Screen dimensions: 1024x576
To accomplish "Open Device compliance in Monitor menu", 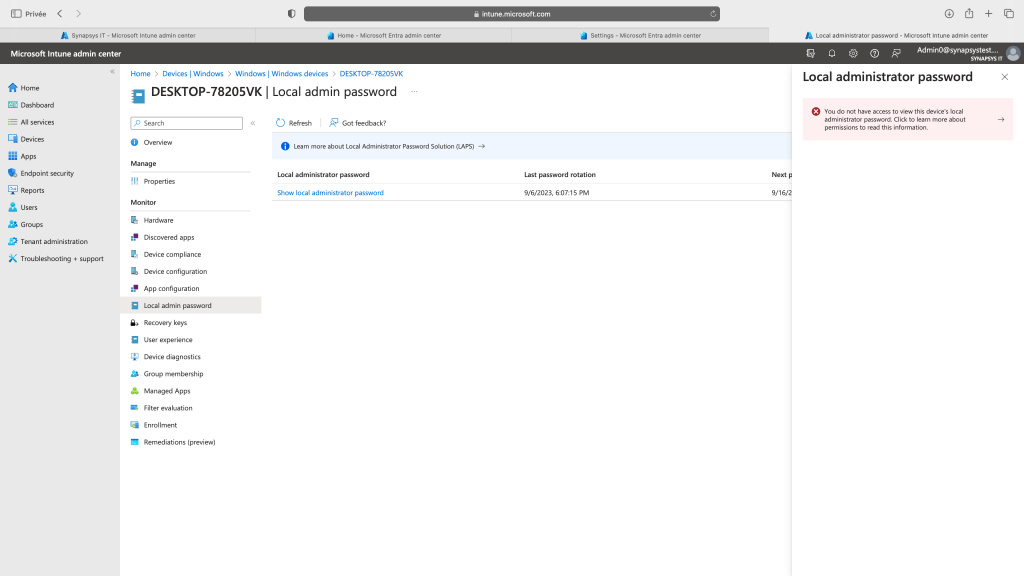I will click(x=172, y=254).
